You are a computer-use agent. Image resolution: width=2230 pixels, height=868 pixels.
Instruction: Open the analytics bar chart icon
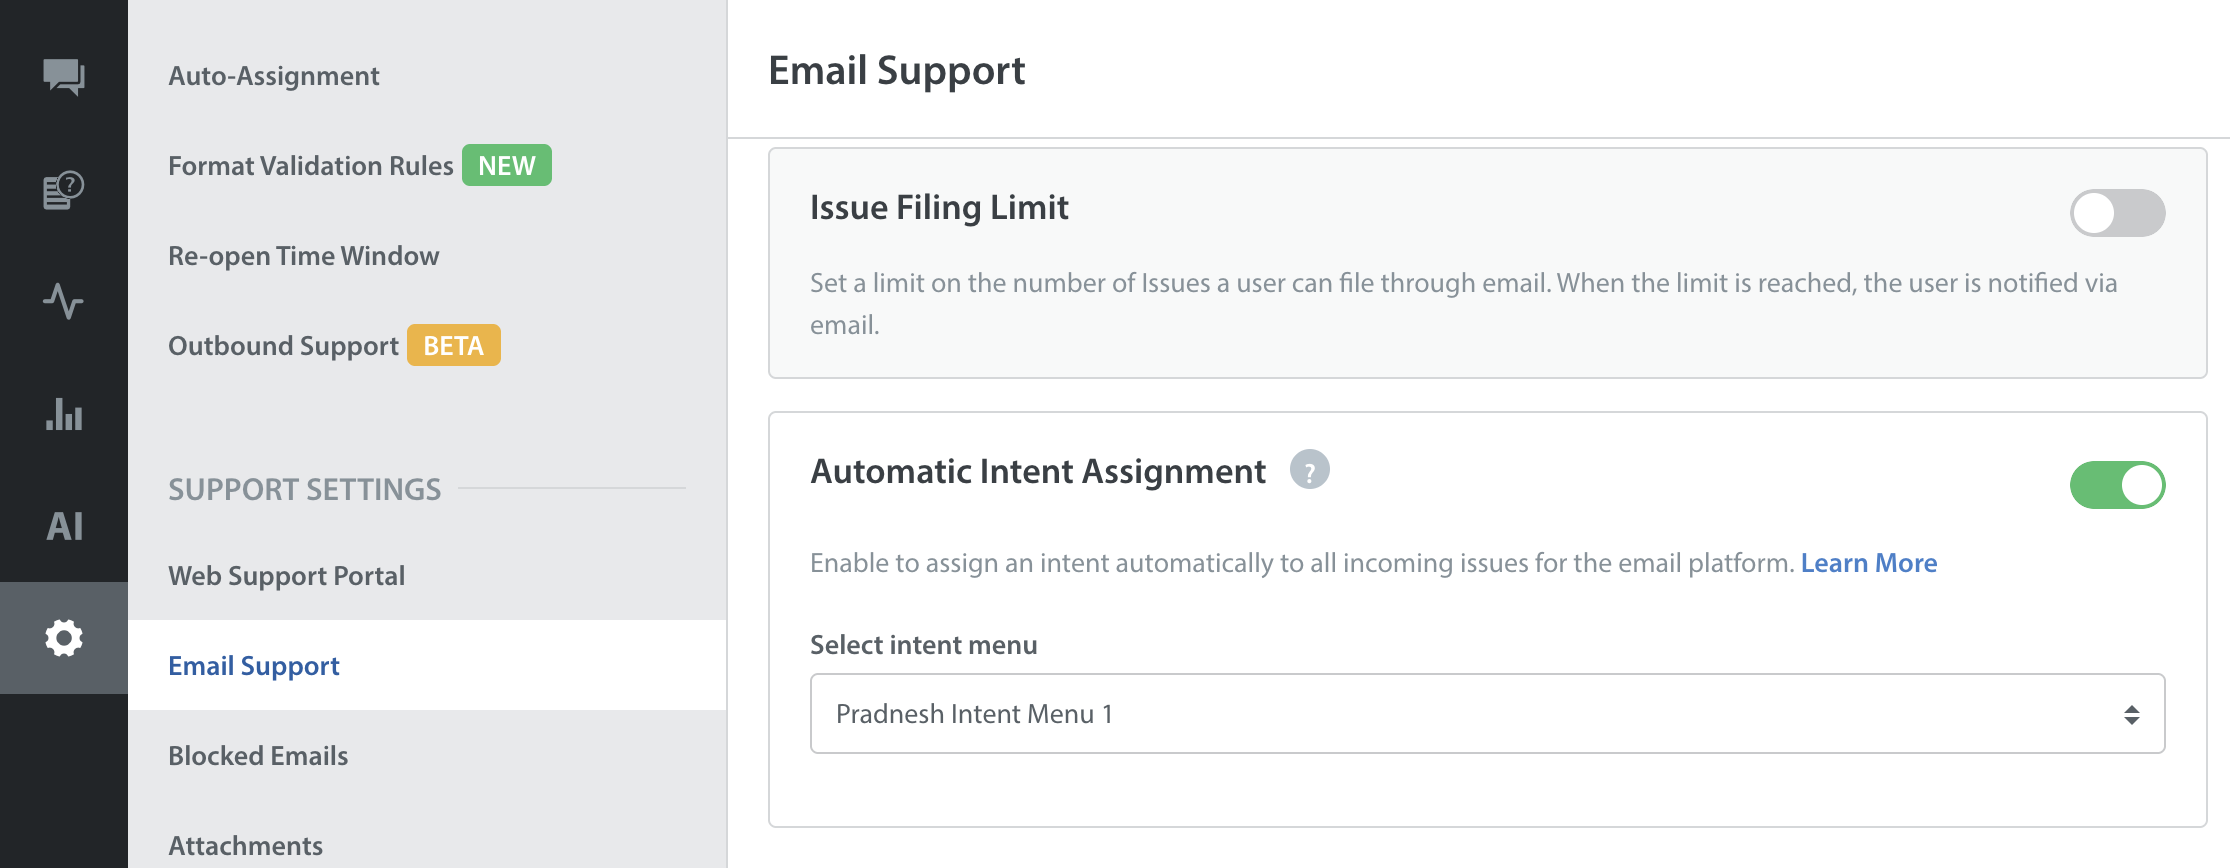64,414
